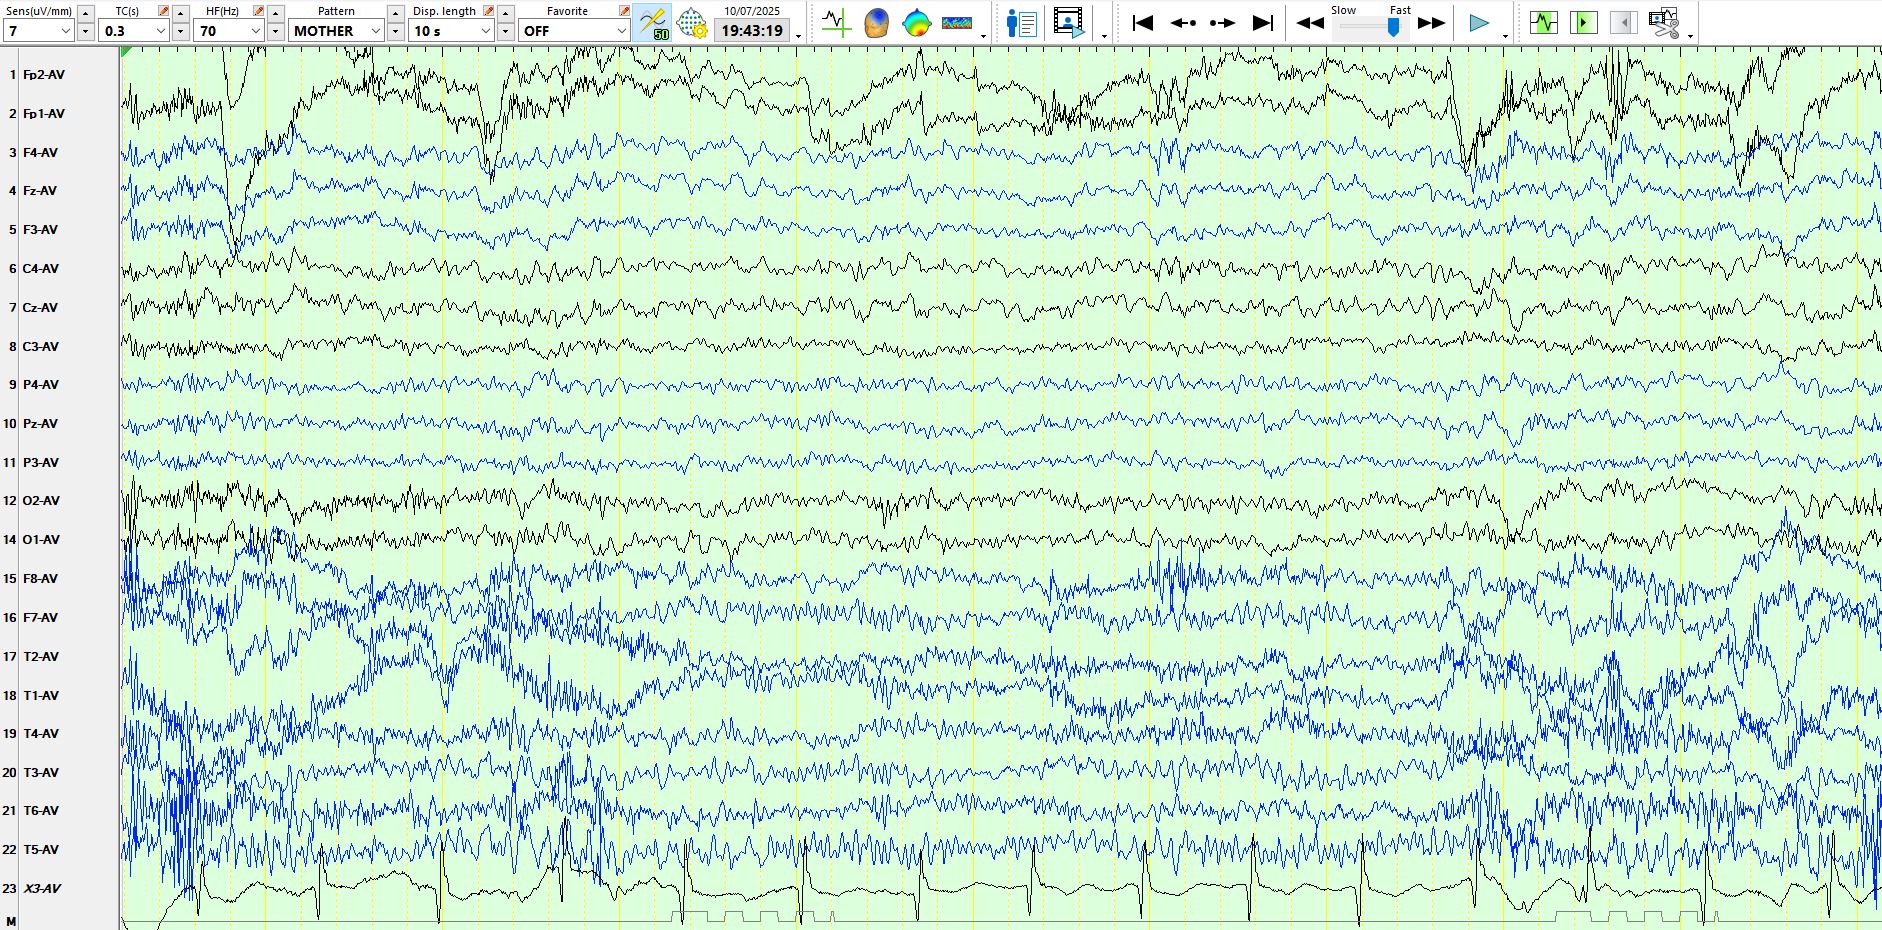Image resolution: width=1882 pixels, height=930 pixels.
Task: Open the Disp. length dropdown showing 10 s
Action: click(x=451, y=31)
